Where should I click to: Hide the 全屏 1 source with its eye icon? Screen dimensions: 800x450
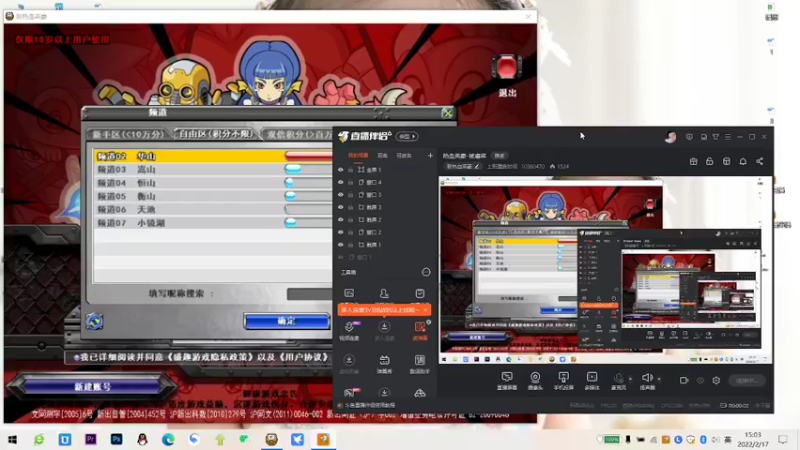(341, 169)
